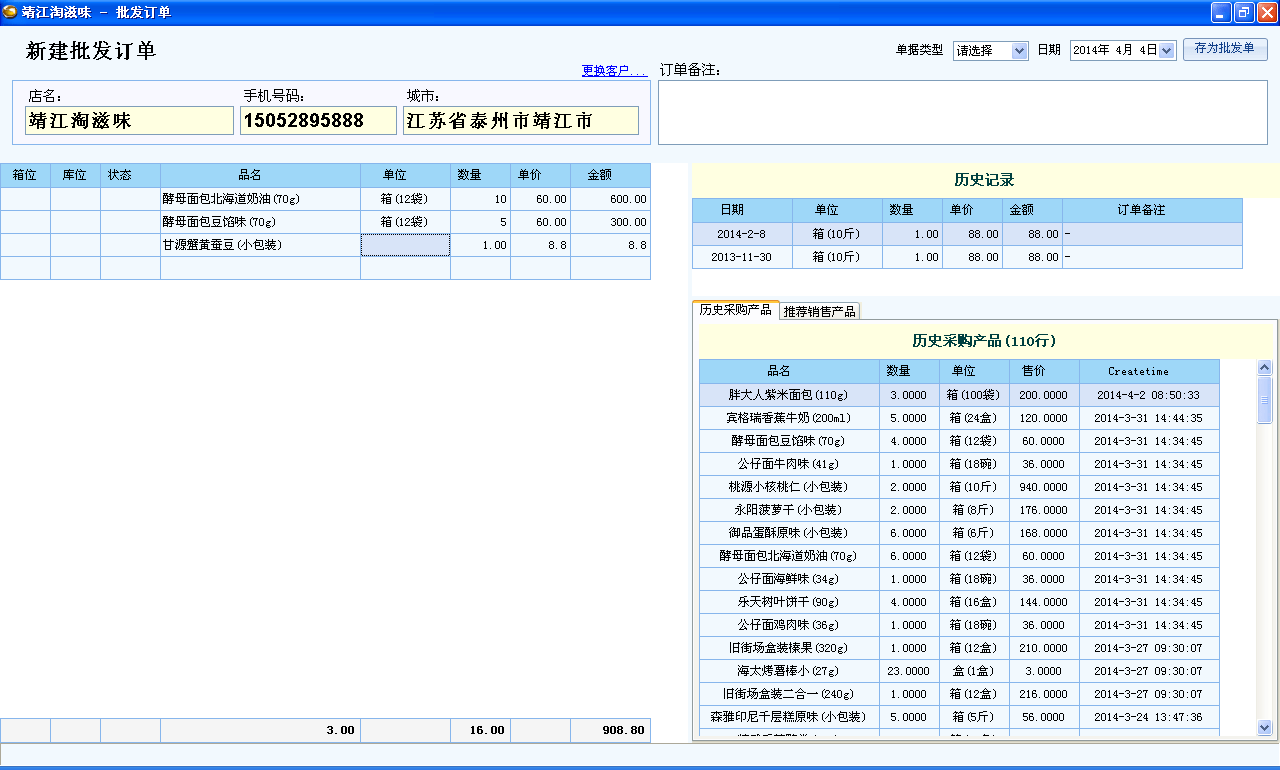Click the 更换客户 link
The width and height of the screenshot is (1280, 770).
point(614,71)
